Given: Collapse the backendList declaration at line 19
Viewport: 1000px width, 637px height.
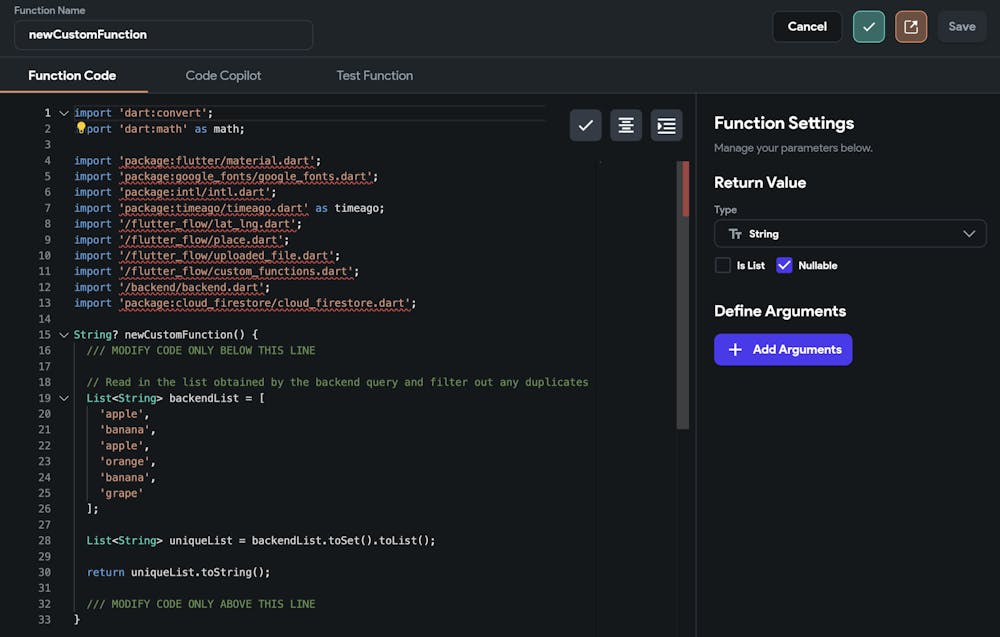Looking at the screenshot, I should click(x=64, y=398).
